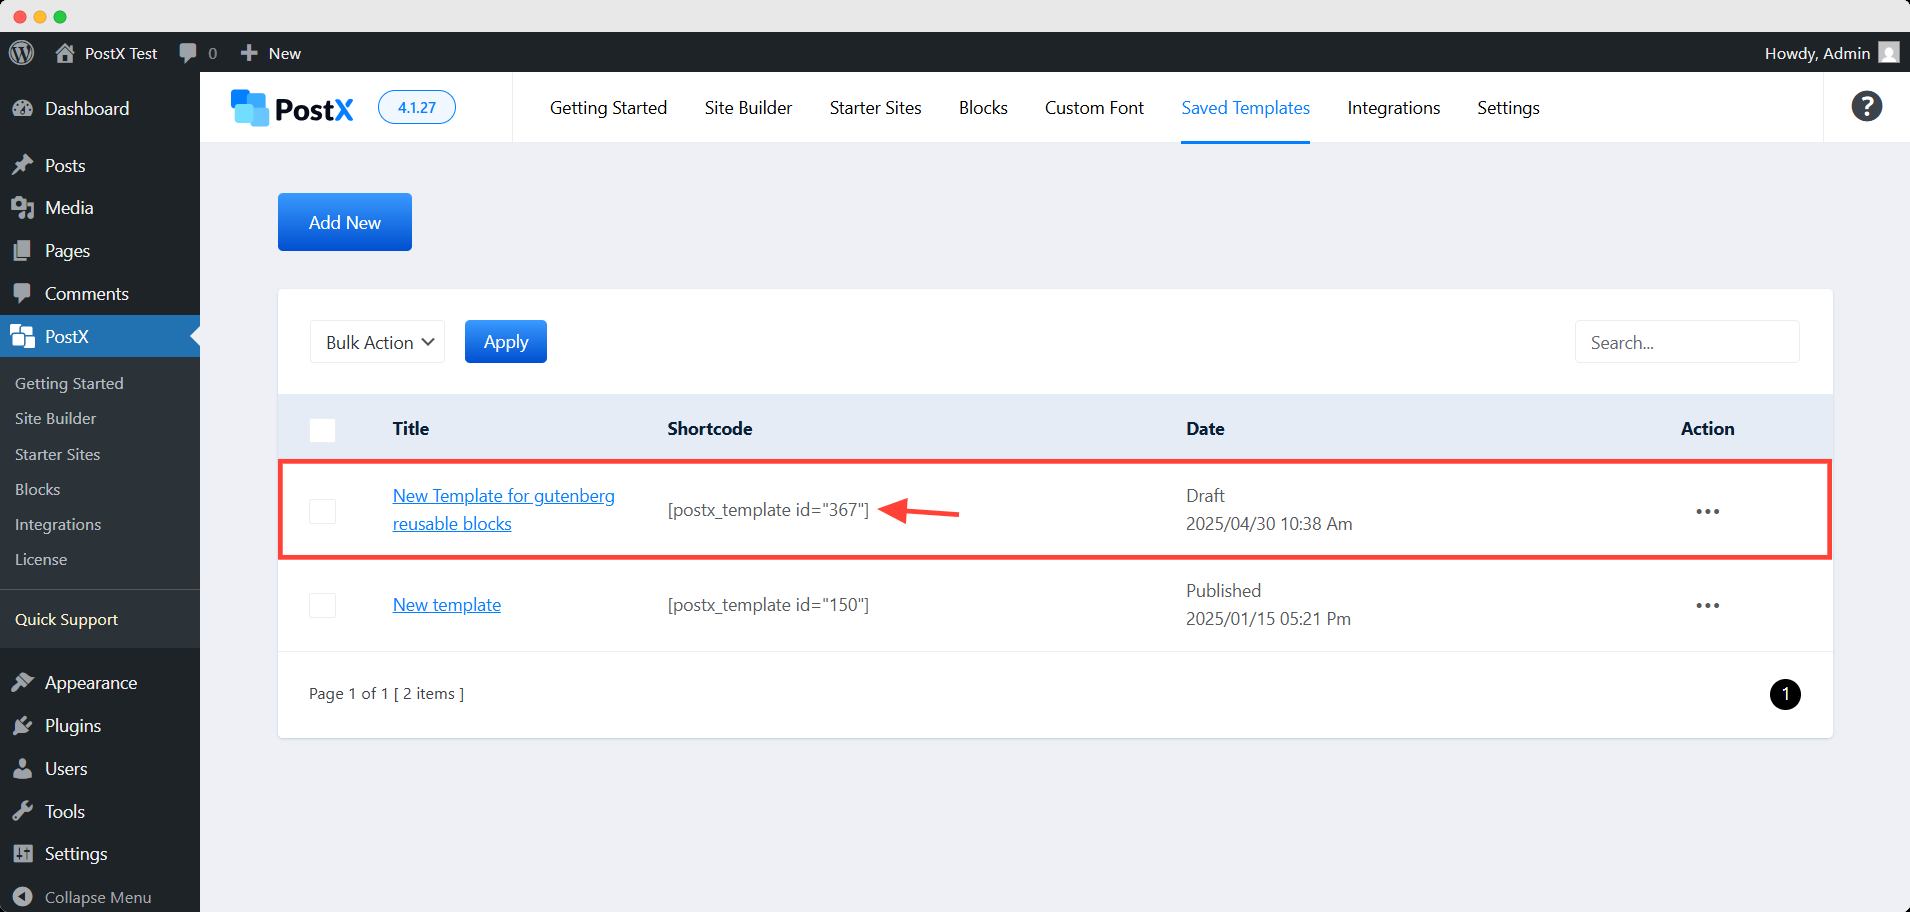Click the PostX logo in header

tap(292, 108)
